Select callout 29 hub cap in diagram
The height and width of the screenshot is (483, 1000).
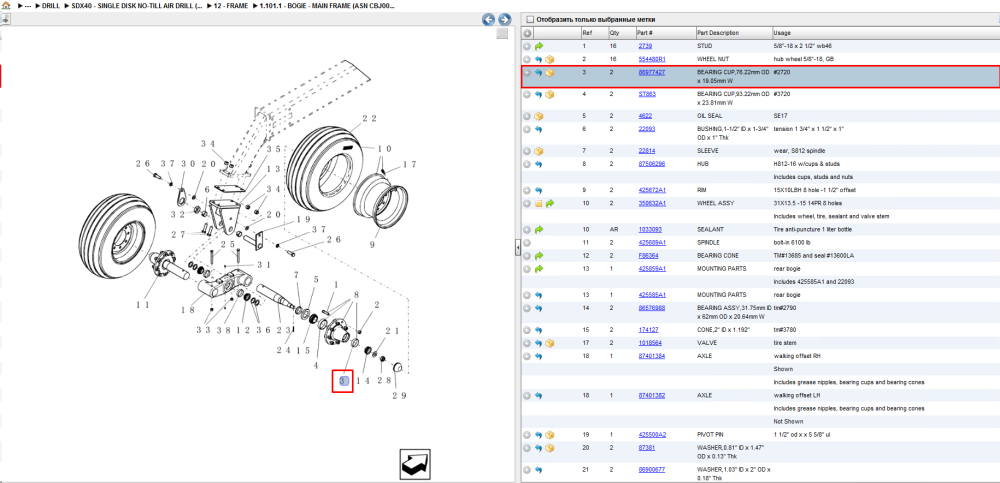click(x=399, y=396)
